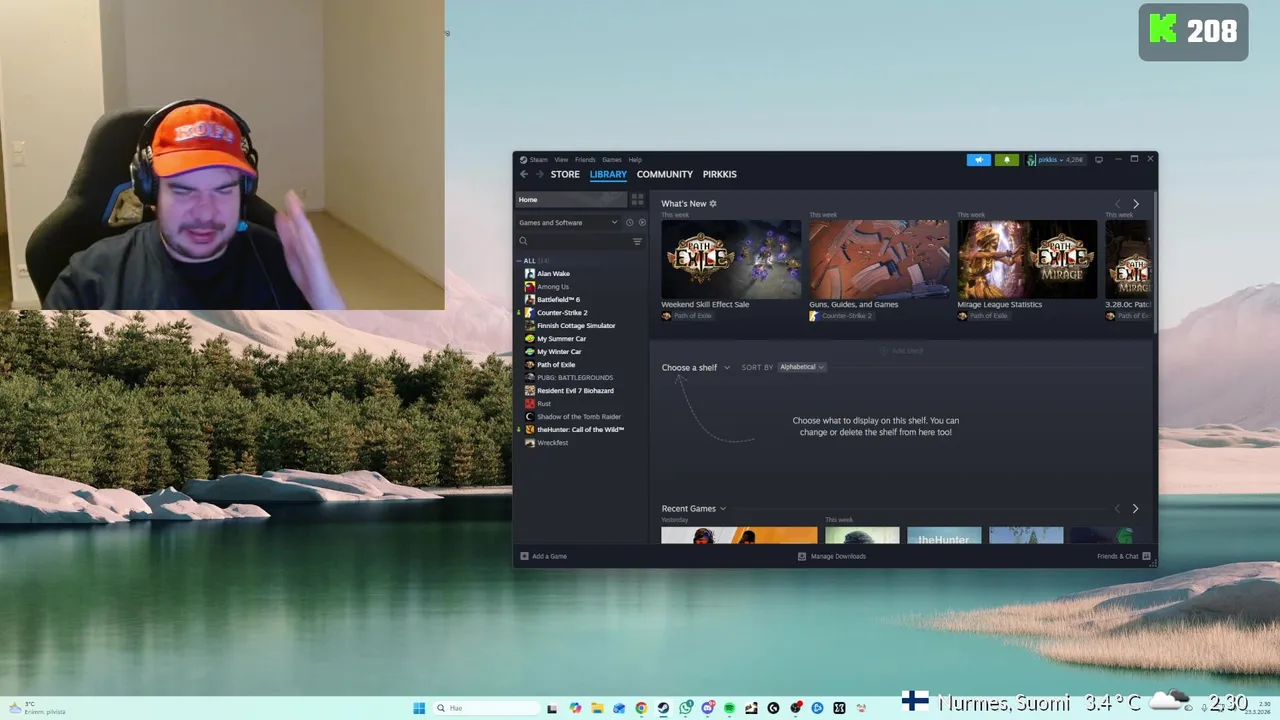Screen dimensions: 1280x720
Task: Open the PIRKKIS profile tab
Action: pos(720,174)
